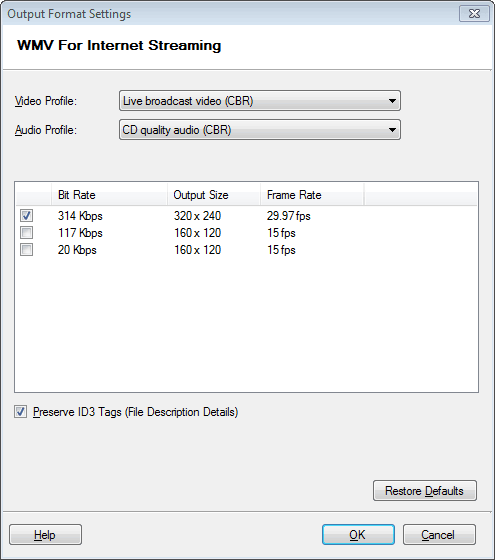This screenshot has height=560, width=495.
Task: Sort by Output Size column header
Action: point(214,195)
